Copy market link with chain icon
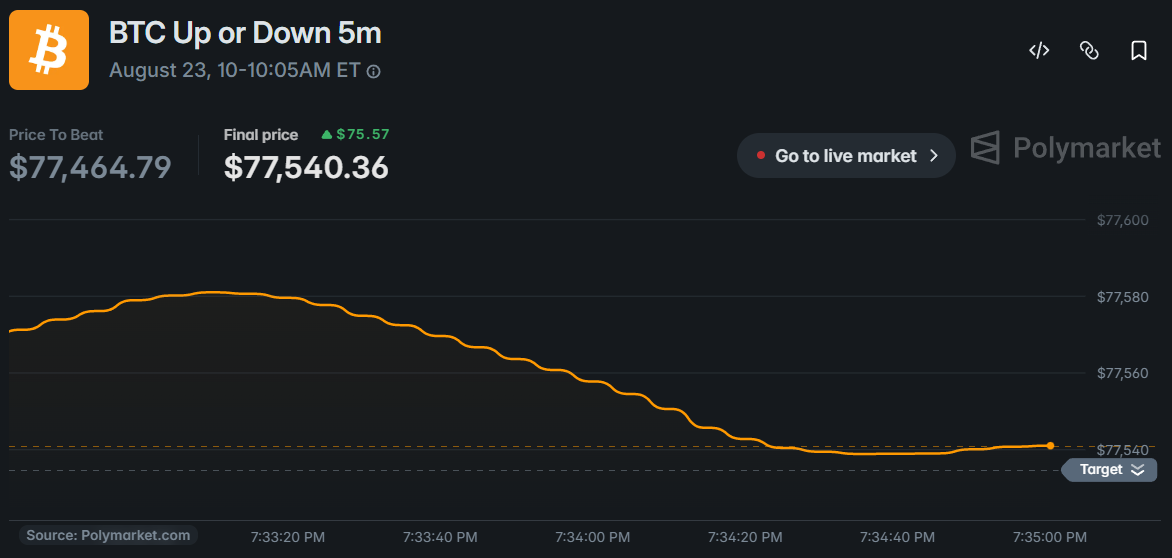The height and width of the screenshot is (558, 1172). pyautogui.click(x=1089, y=51)
